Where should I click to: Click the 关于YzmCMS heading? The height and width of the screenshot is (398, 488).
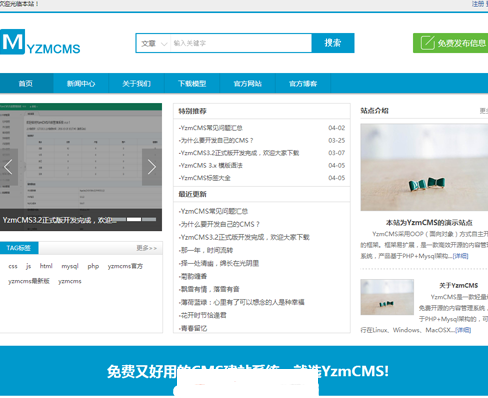458,286
